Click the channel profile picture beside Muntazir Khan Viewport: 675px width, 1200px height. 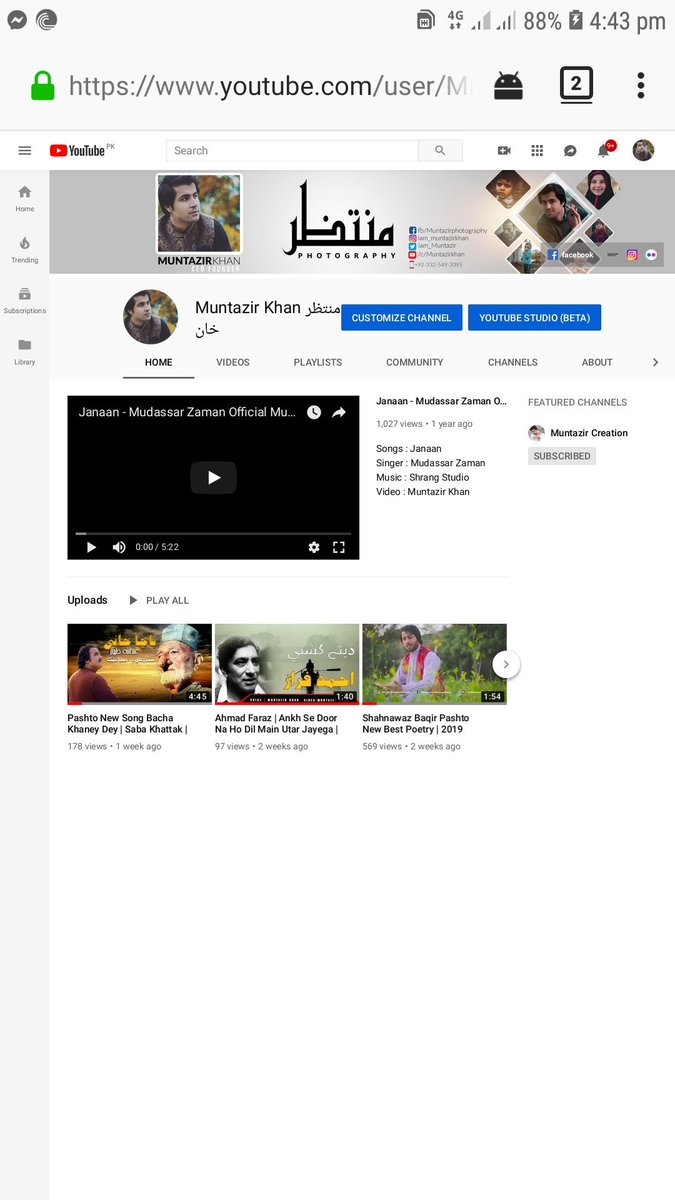[150, 317]
